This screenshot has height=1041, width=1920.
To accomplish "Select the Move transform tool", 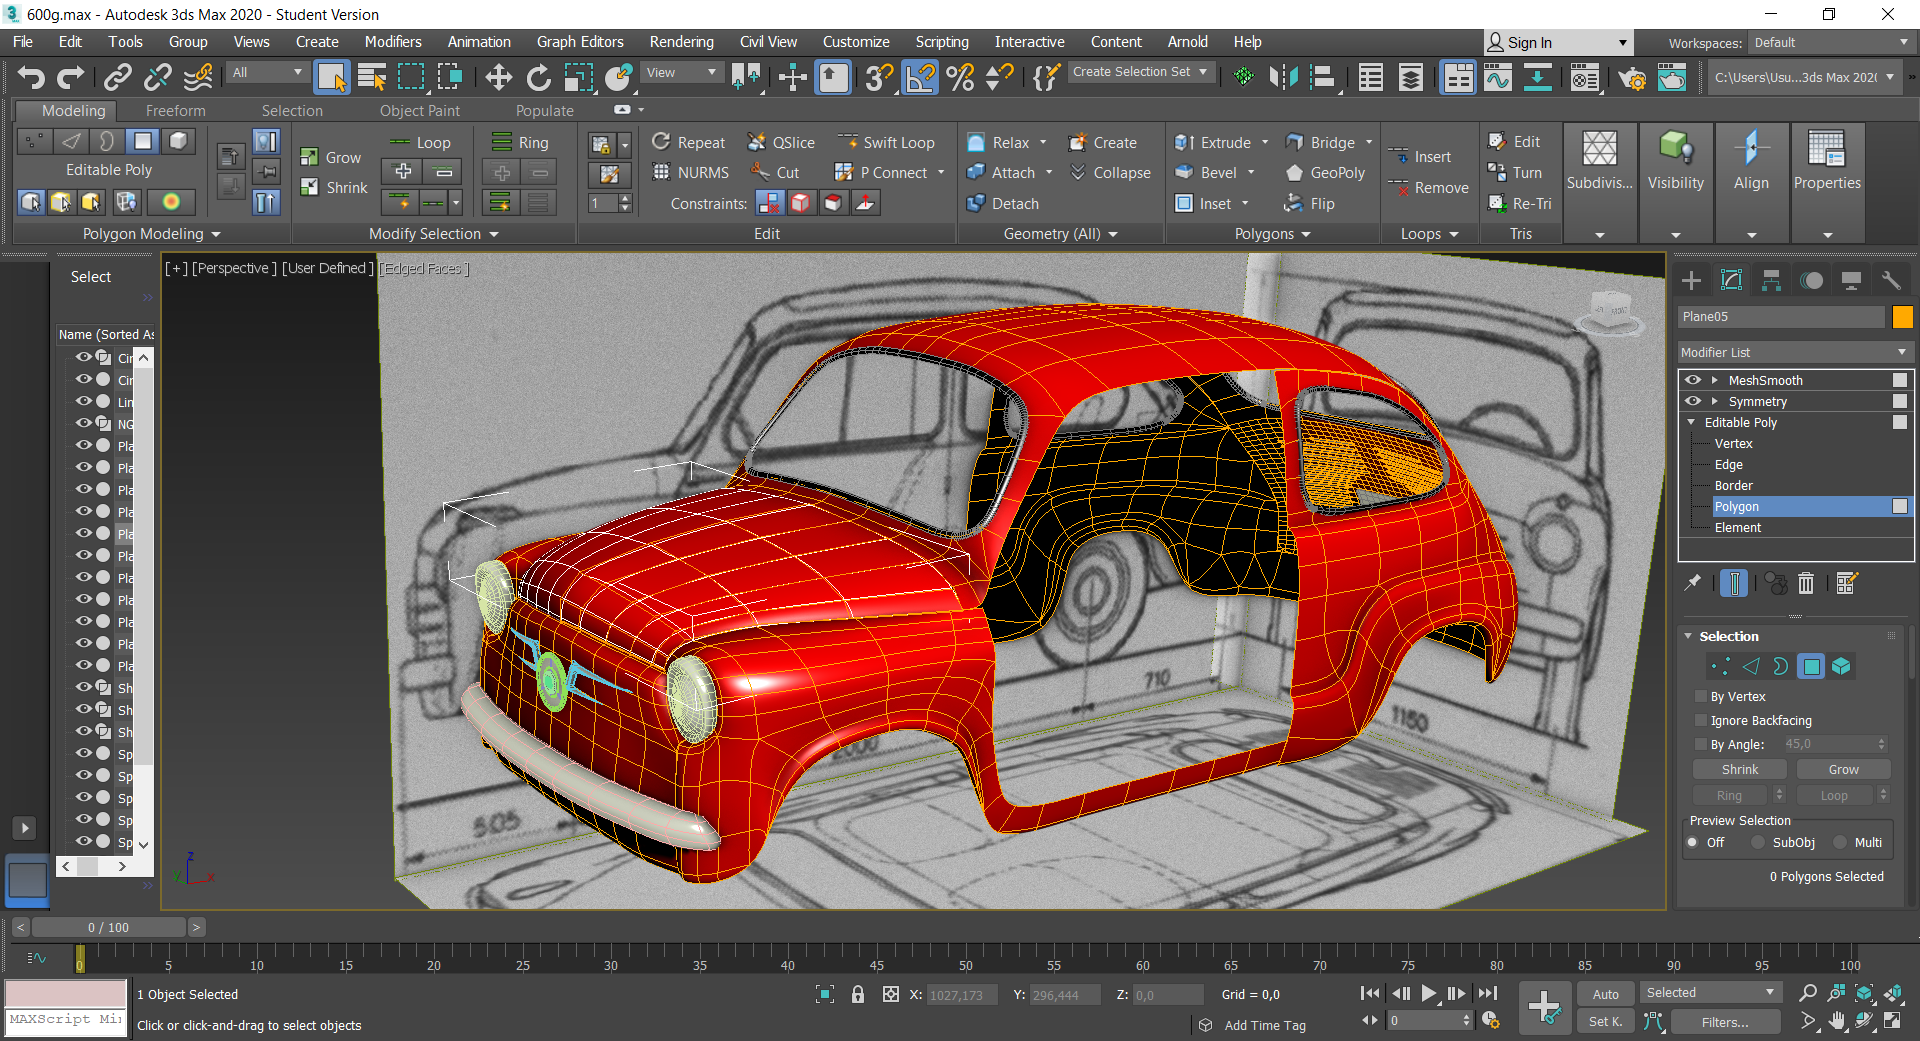I will 498,77.
